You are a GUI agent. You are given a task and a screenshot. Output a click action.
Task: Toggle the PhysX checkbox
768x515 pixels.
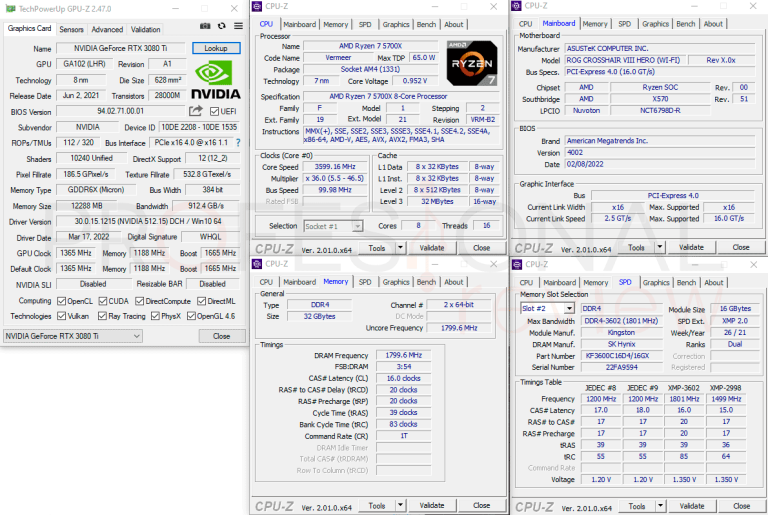[x=155, y=316]
